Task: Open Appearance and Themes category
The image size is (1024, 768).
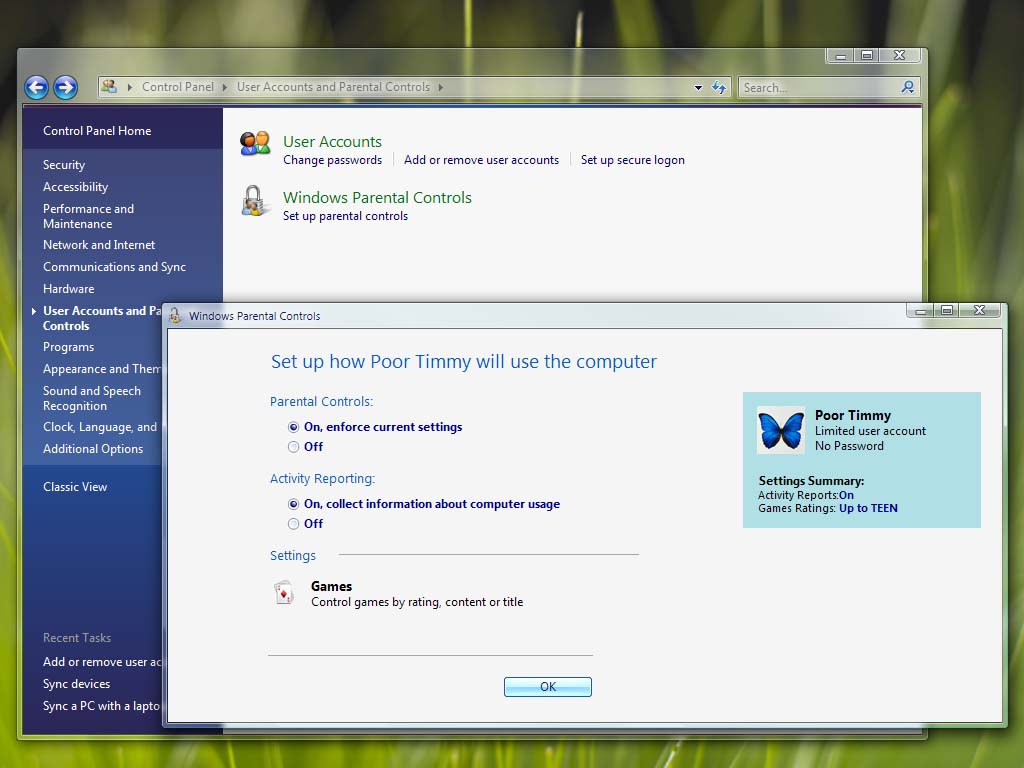Action: pos(102,369)
